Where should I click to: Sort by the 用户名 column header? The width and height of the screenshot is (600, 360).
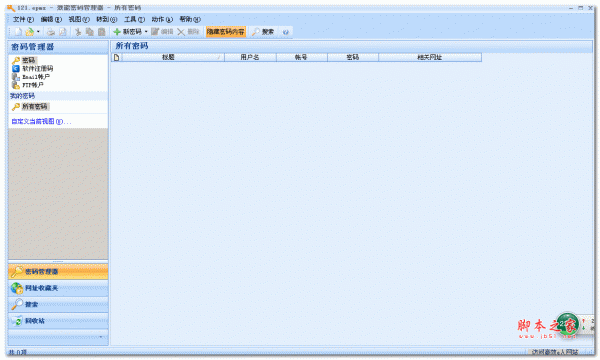pos(250,57)
